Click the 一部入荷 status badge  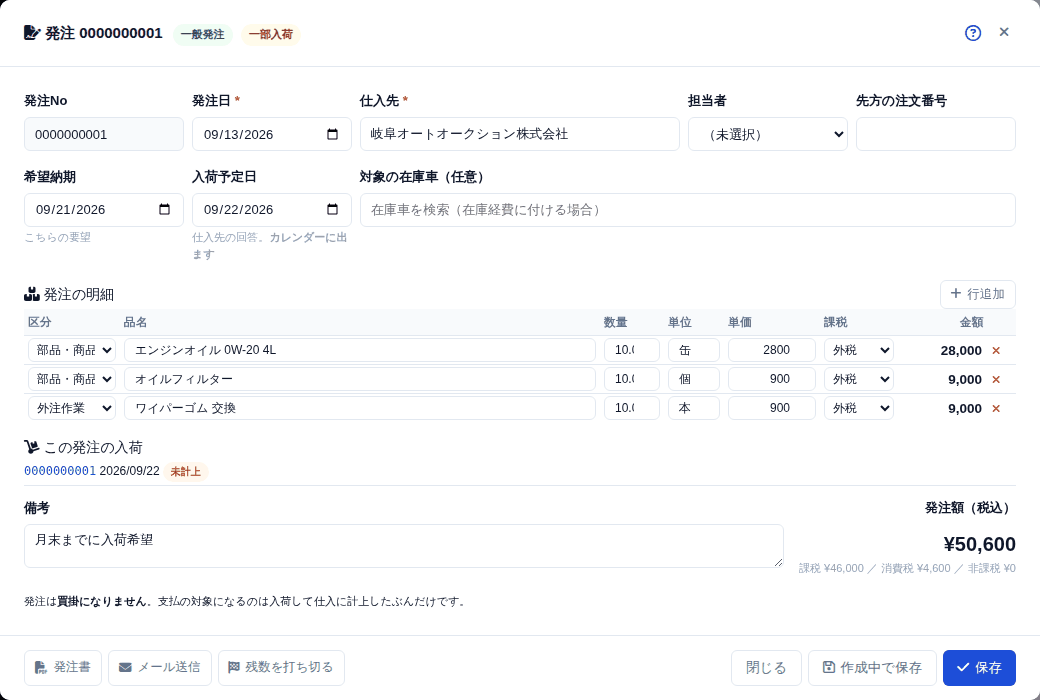pyautogui.click(x=271, y=35)
